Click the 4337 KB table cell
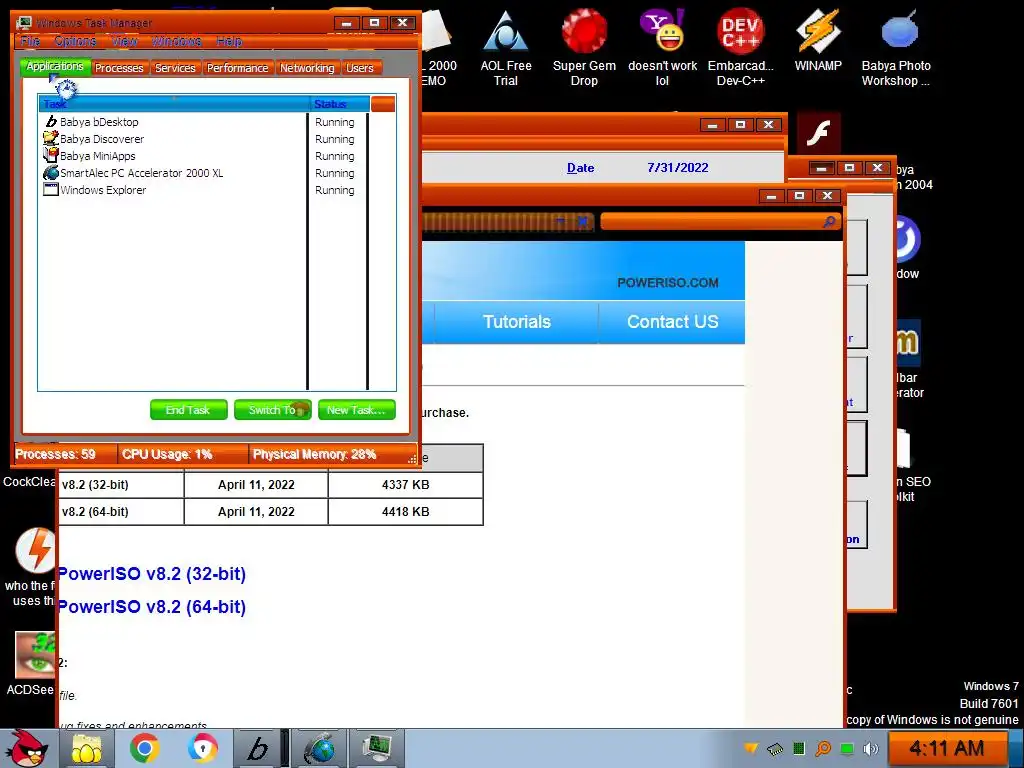This screenshot has height=768, width=1024. pyautogui.click(x=406, y=485)
